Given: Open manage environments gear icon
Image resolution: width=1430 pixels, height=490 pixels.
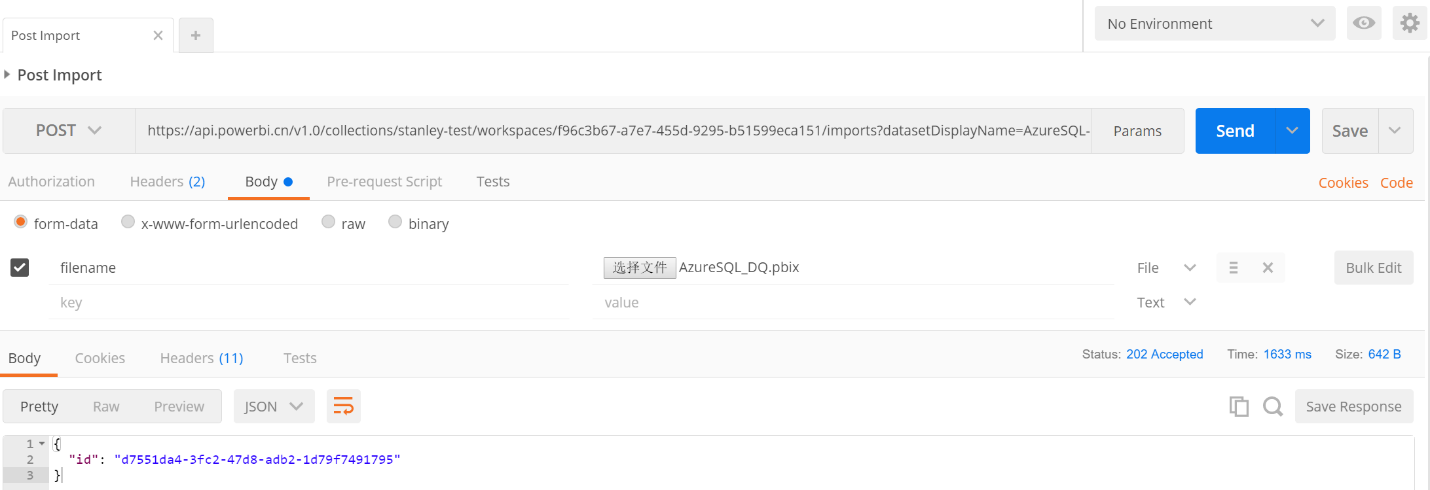Looking at the screenshot, I should pos(1410,23).
